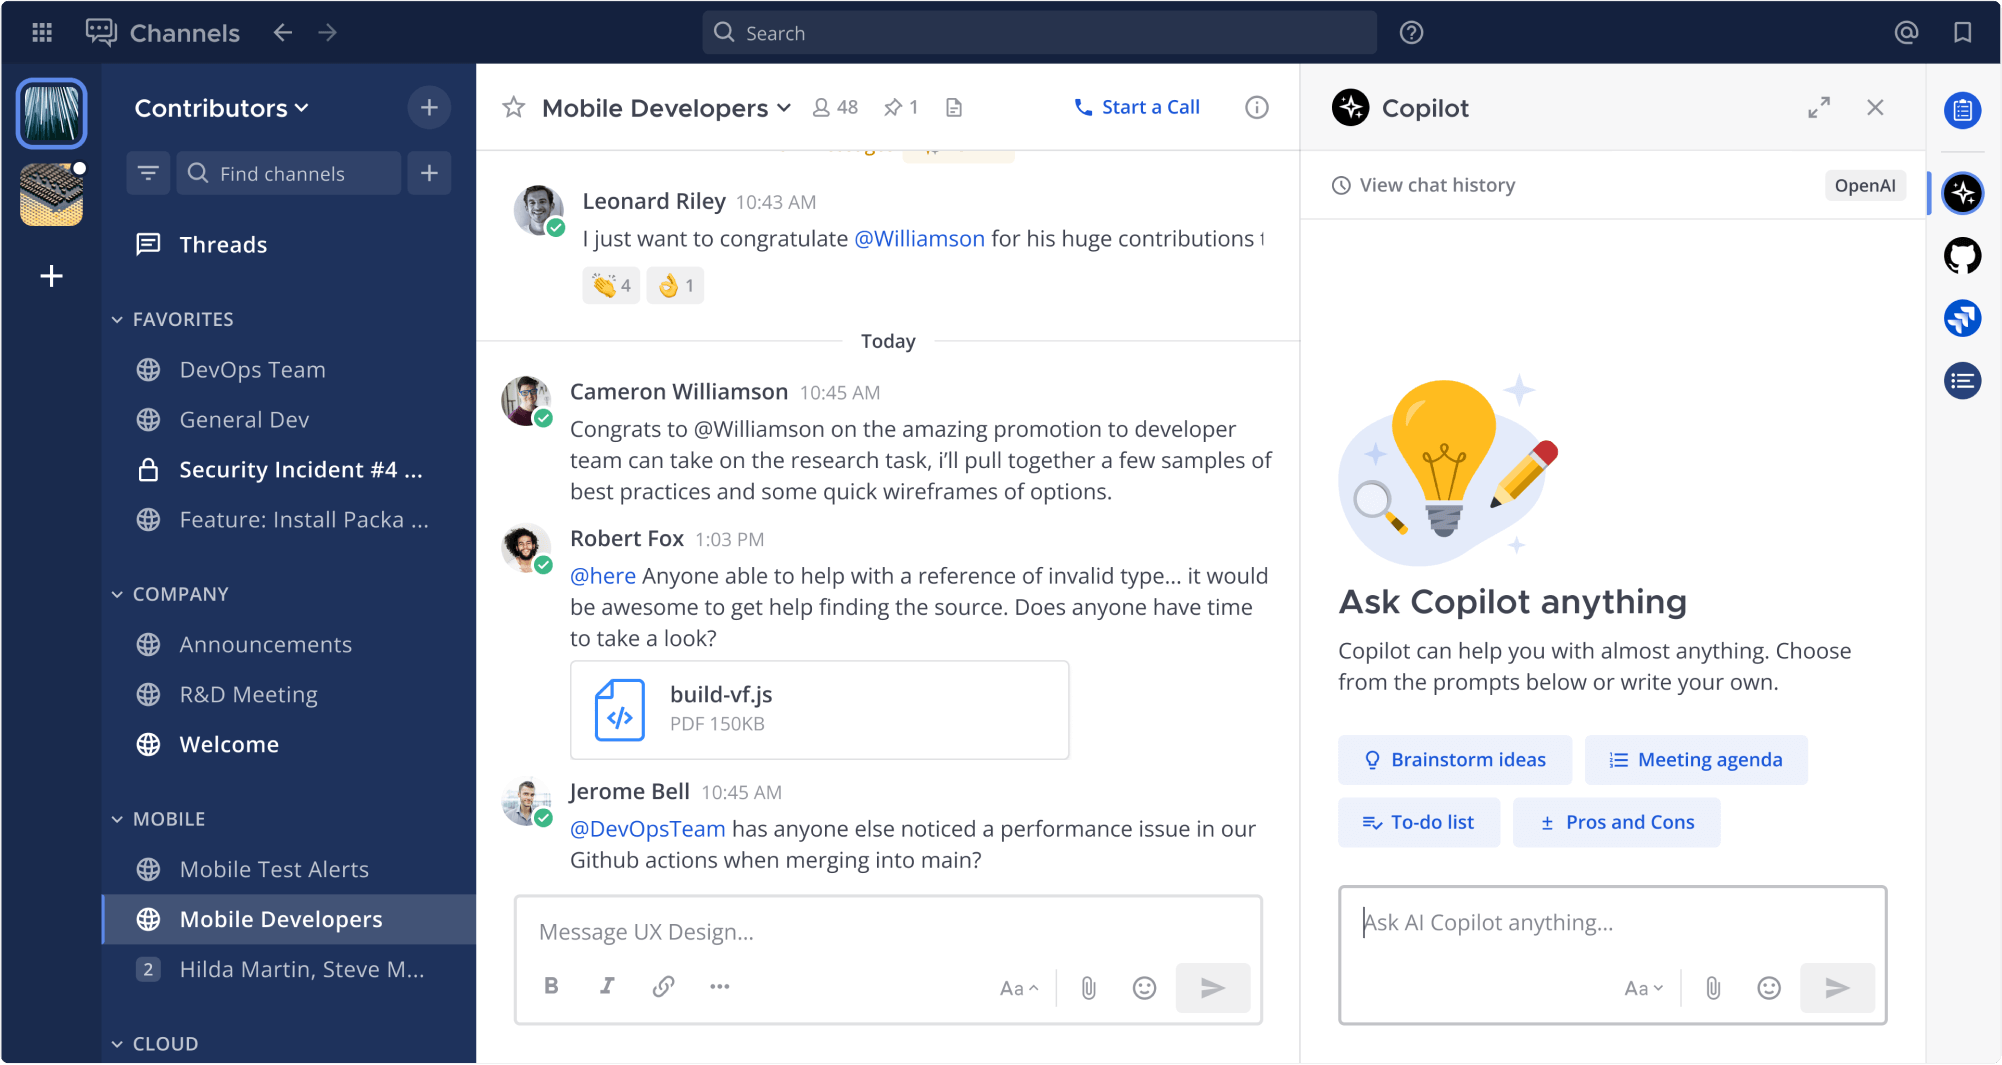Open the channel filter icon
This screenshot has height=1065, width=2002.
click(148, 173)
